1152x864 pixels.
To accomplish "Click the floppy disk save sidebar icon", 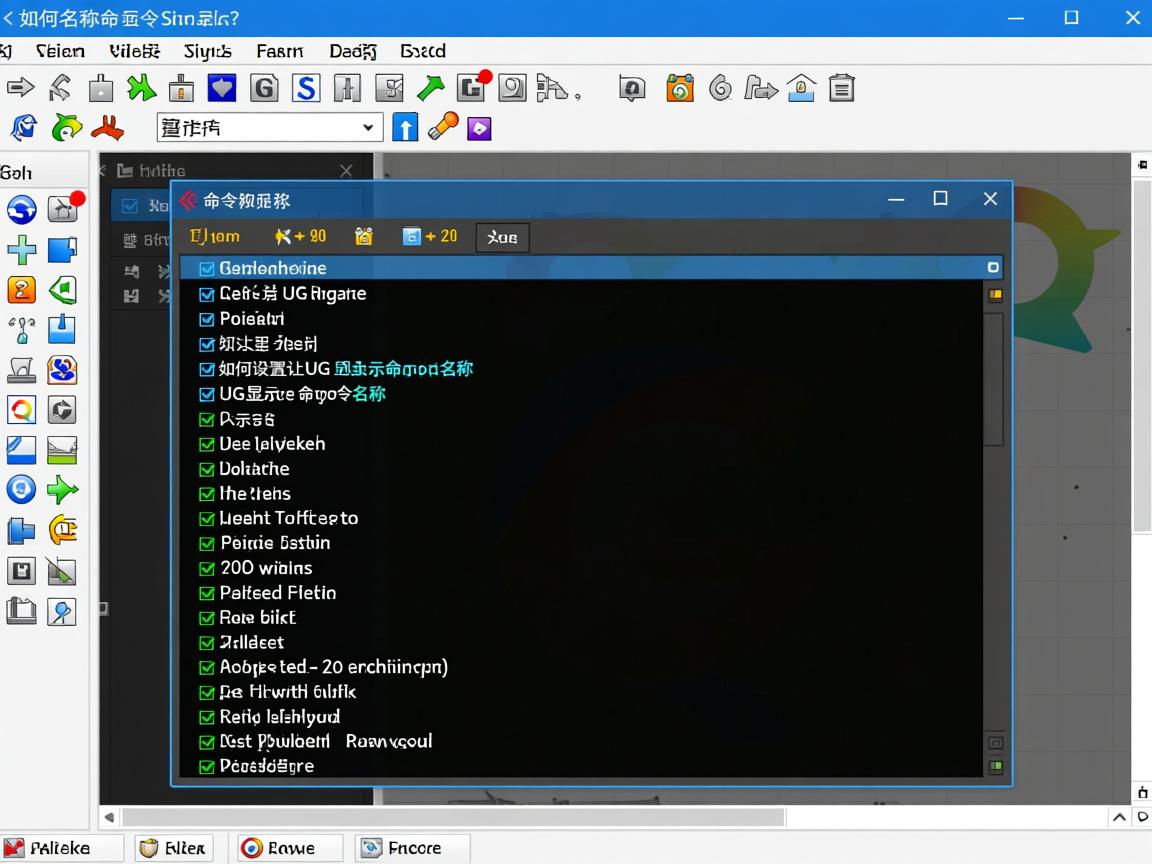I will pyautogui.click(x=21, y=571).
